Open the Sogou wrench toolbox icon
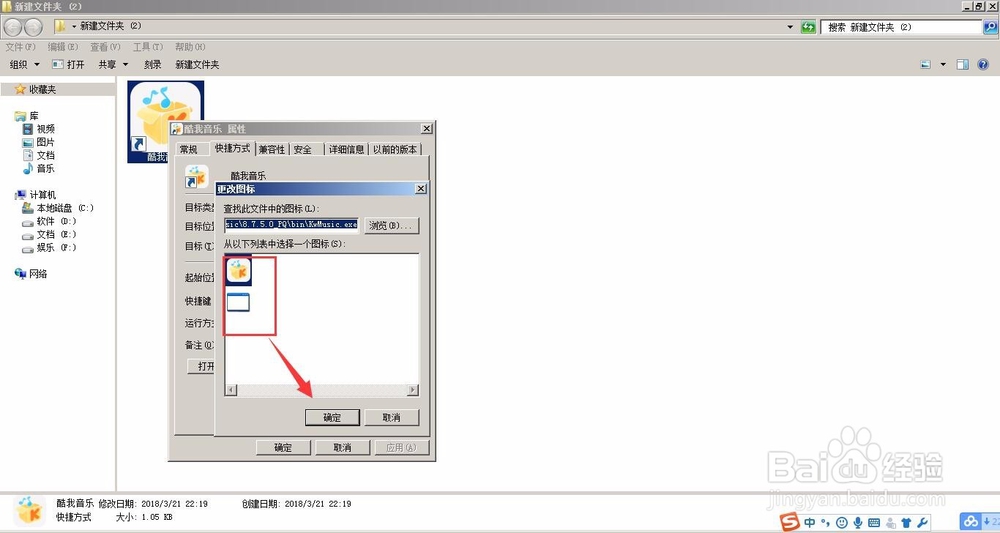This screenshot has height=533, width=1000. (922, 523)
